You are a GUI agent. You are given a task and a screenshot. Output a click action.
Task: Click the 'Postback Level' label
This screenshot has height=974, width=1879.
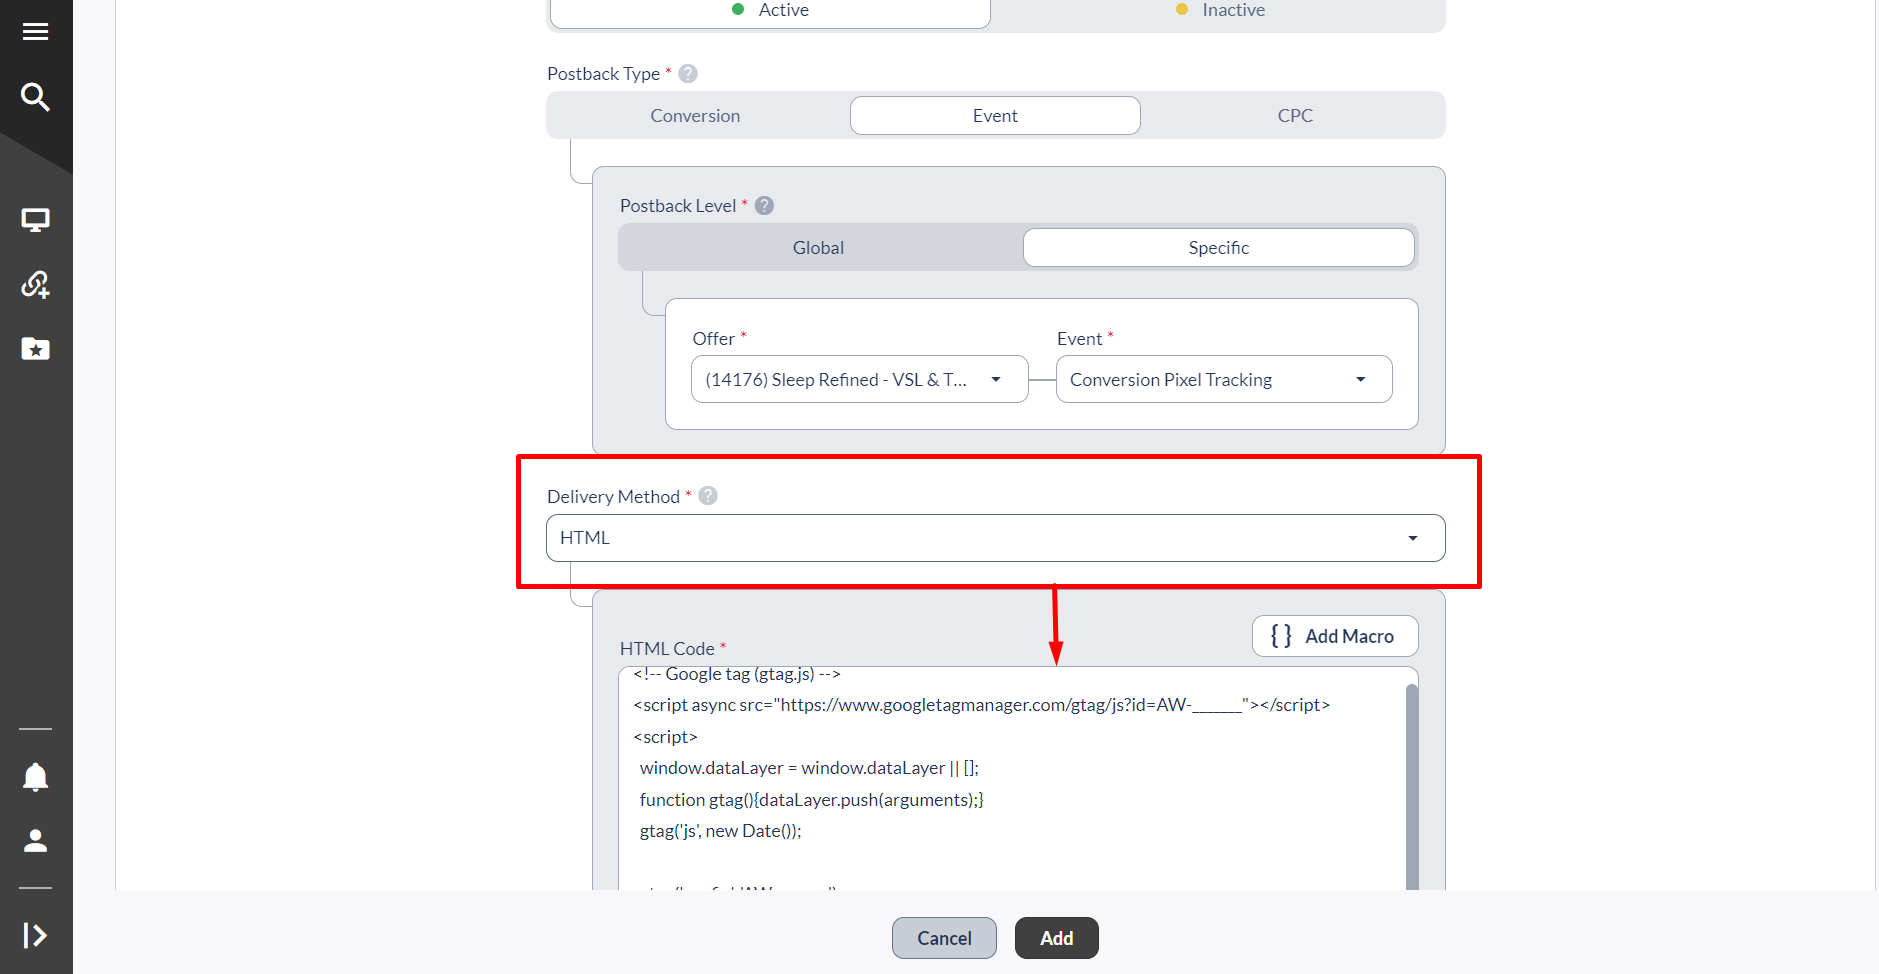click(678, 206)
